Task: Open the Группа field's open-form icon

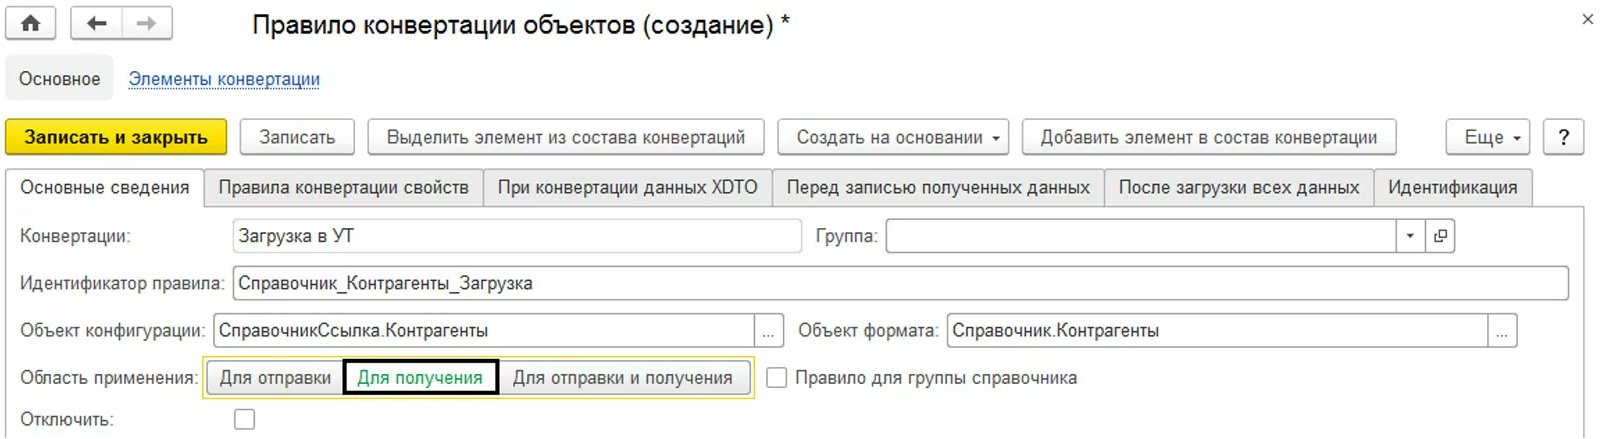Action: click(x=1440, y=236)
